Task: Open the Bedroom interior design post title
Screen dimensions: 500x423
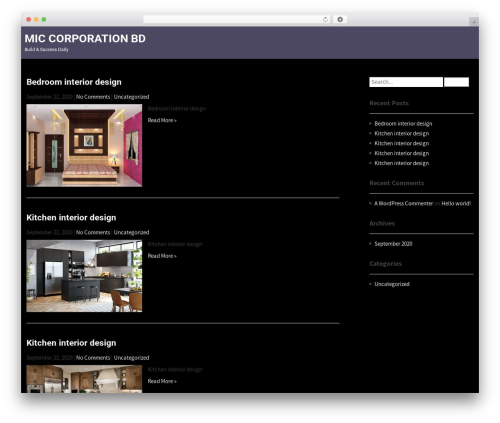Action: click(x=74, y=82)
